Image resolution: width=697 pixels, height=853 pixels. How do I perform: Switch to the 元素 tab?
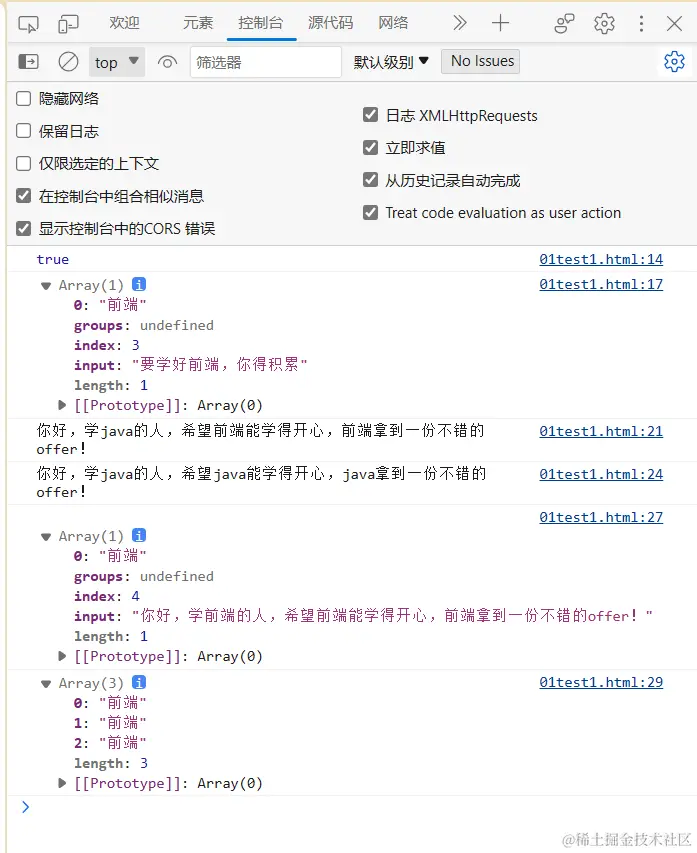(x=198, y=23)
